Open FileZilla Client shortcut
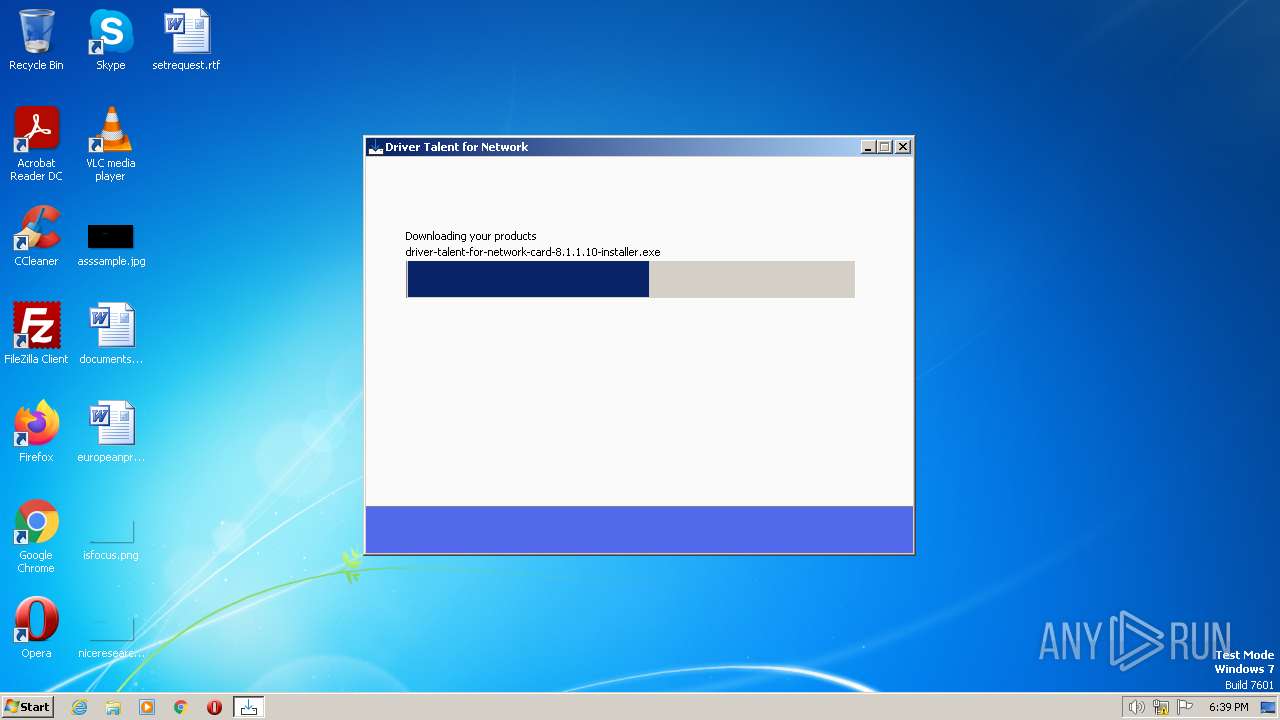1280x720 pixels. click(36, 333)
